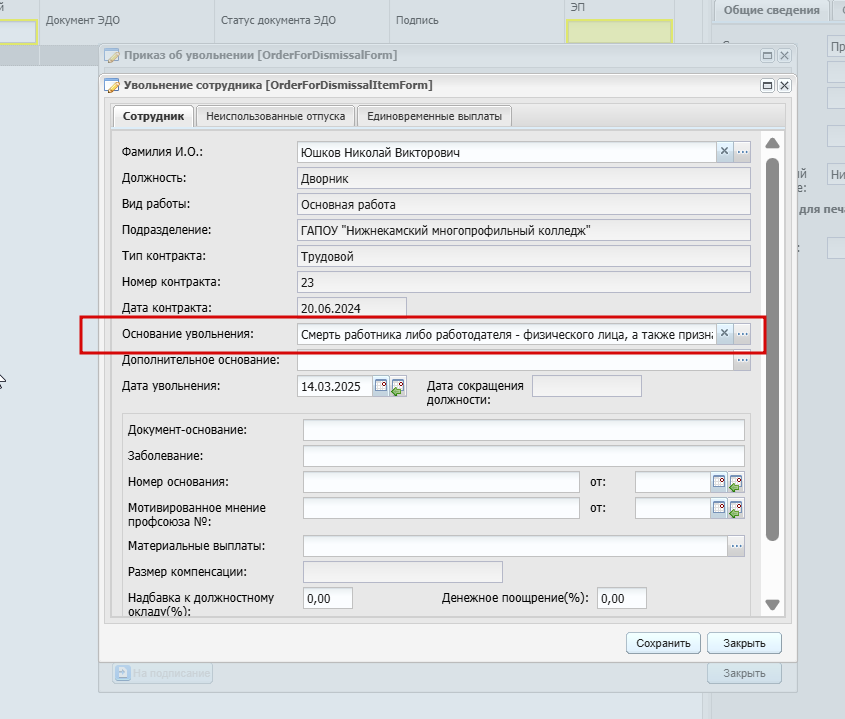Screen dimensions: 845x719
Task: Clear Основание увольнения value with X icon
Action: click(724, 334)
